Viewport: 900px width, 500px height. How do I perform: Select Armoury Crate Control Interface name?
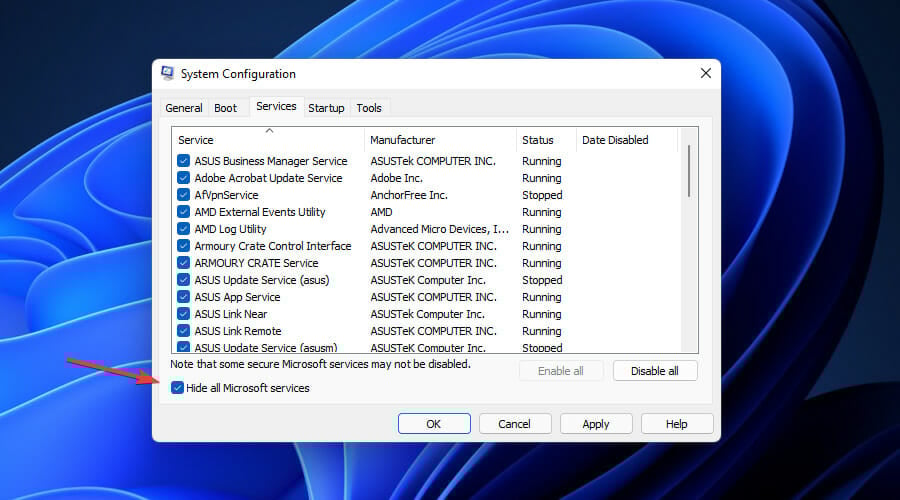(273, 246)
